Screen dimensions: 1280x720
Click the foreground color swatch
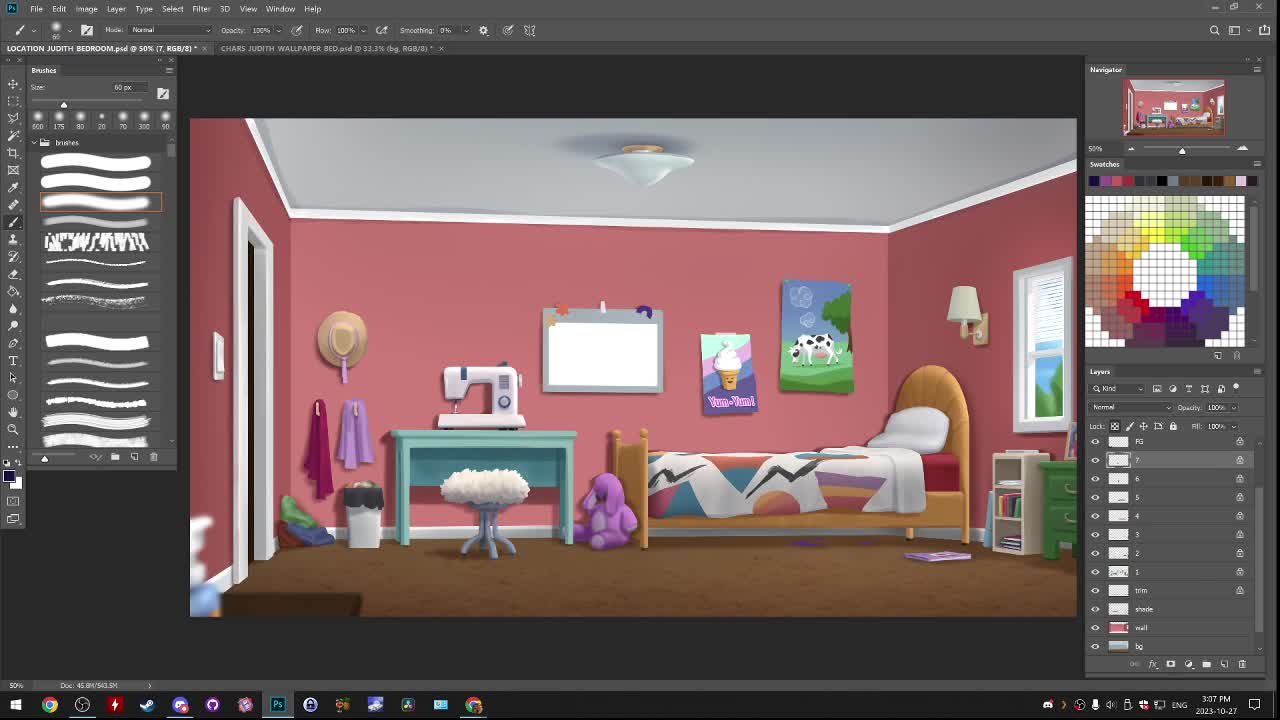click(9, 476)
